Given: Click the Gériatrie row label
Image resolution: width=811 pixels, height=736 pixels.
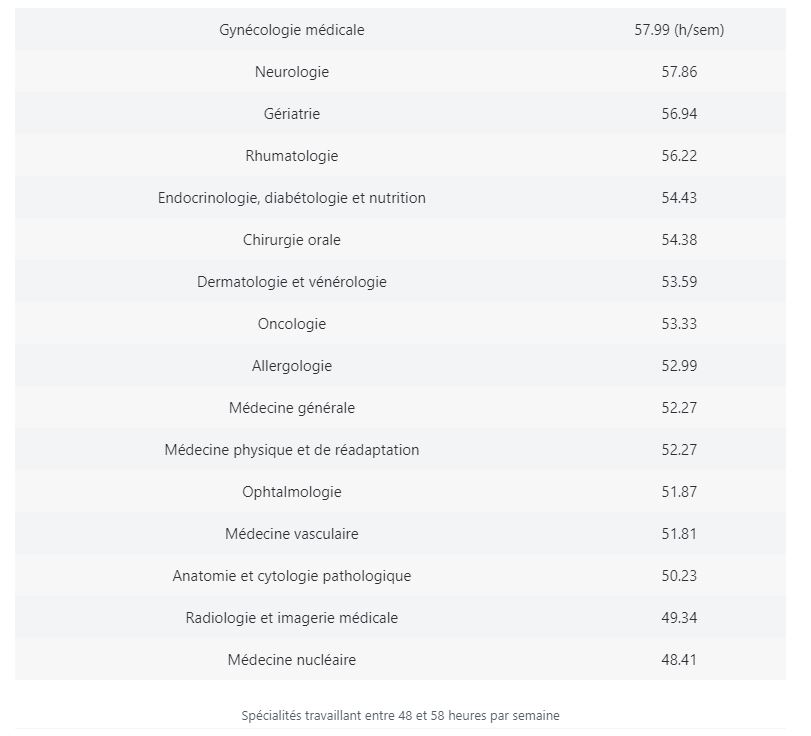Looking at the screenshot, I should pos(292,114).
